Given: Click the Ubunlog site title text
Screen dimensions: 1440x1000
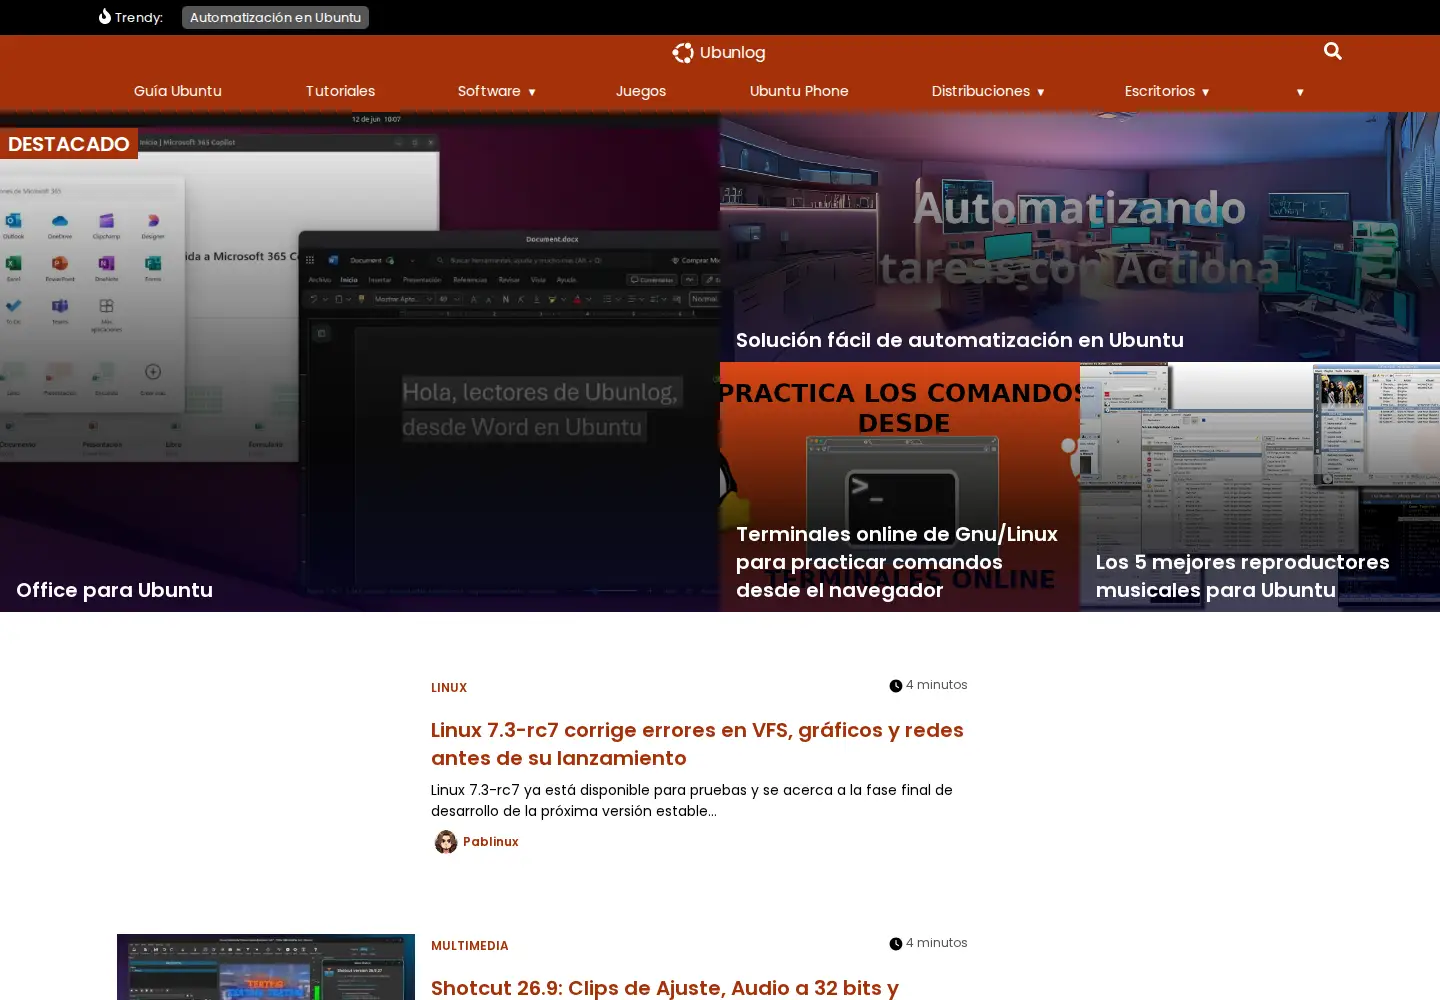Looking at the screenshot, I should 732,53.
